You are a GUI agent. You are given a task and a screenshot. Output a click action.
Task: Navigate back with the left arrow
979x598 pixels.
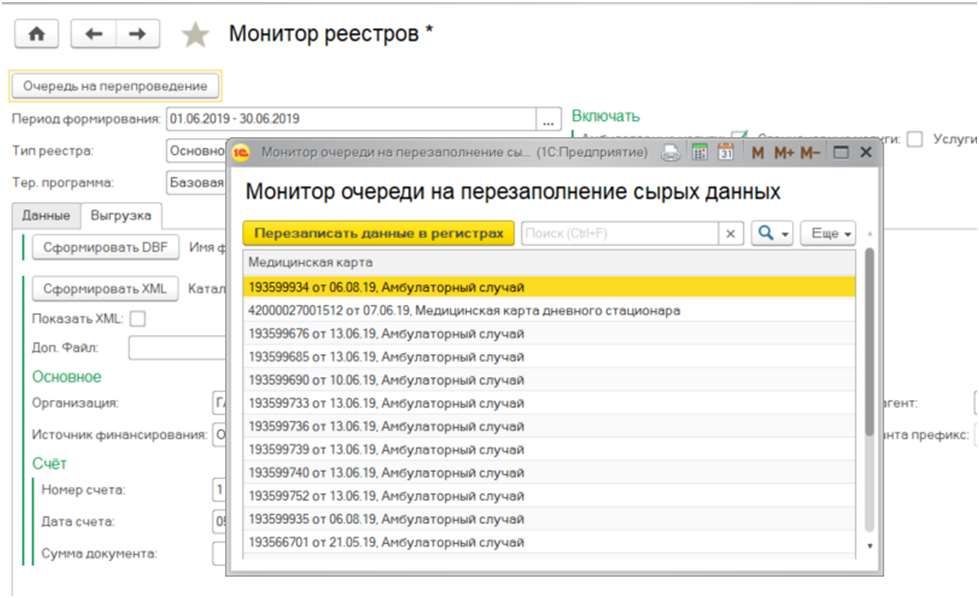pos(94,34)
